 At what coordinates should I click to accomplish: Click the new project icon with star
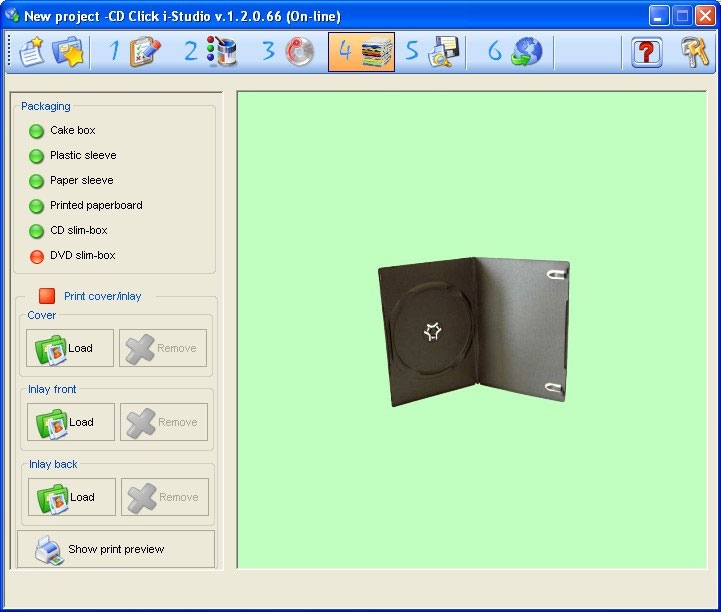point(31,51)
